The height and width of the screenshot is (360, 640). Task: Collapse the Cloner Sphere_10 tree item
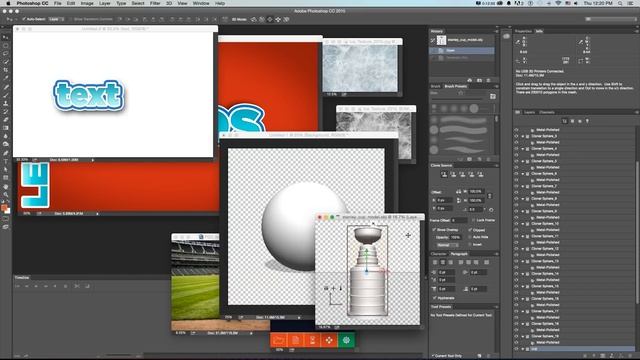click(x=522, y=224)
